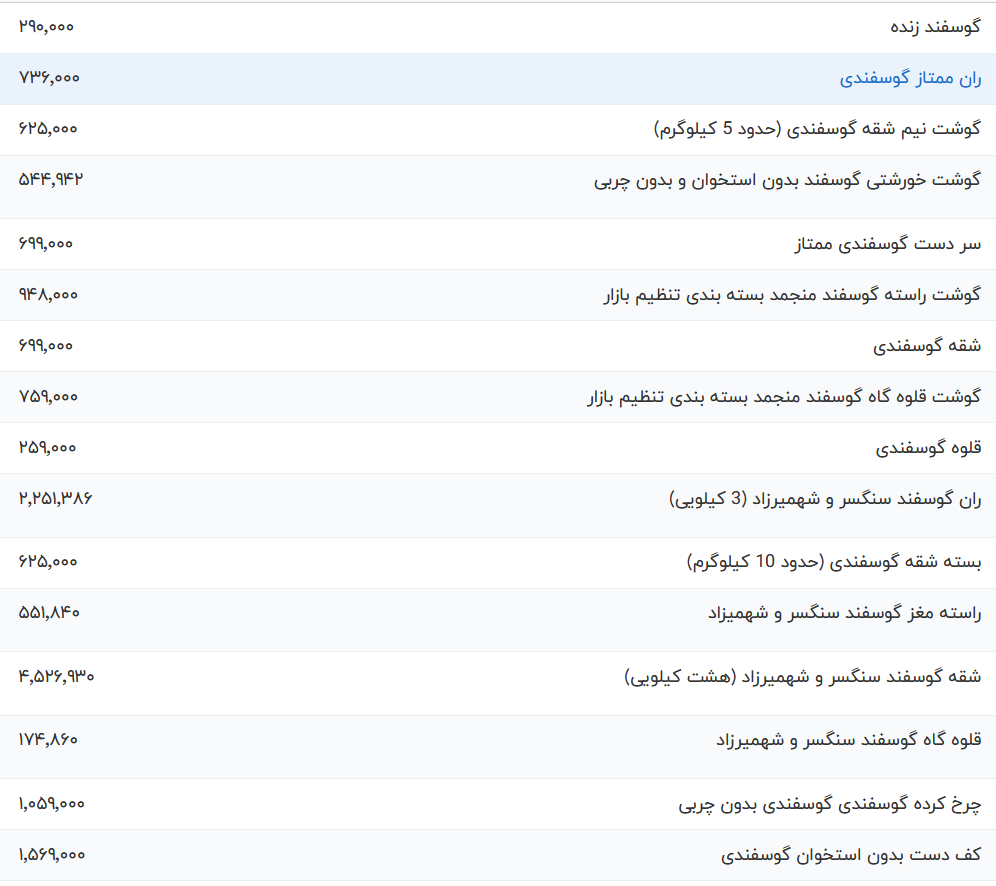
Task: Click the price ۱۷۴,۸۶۰
Action: point(48,740)
